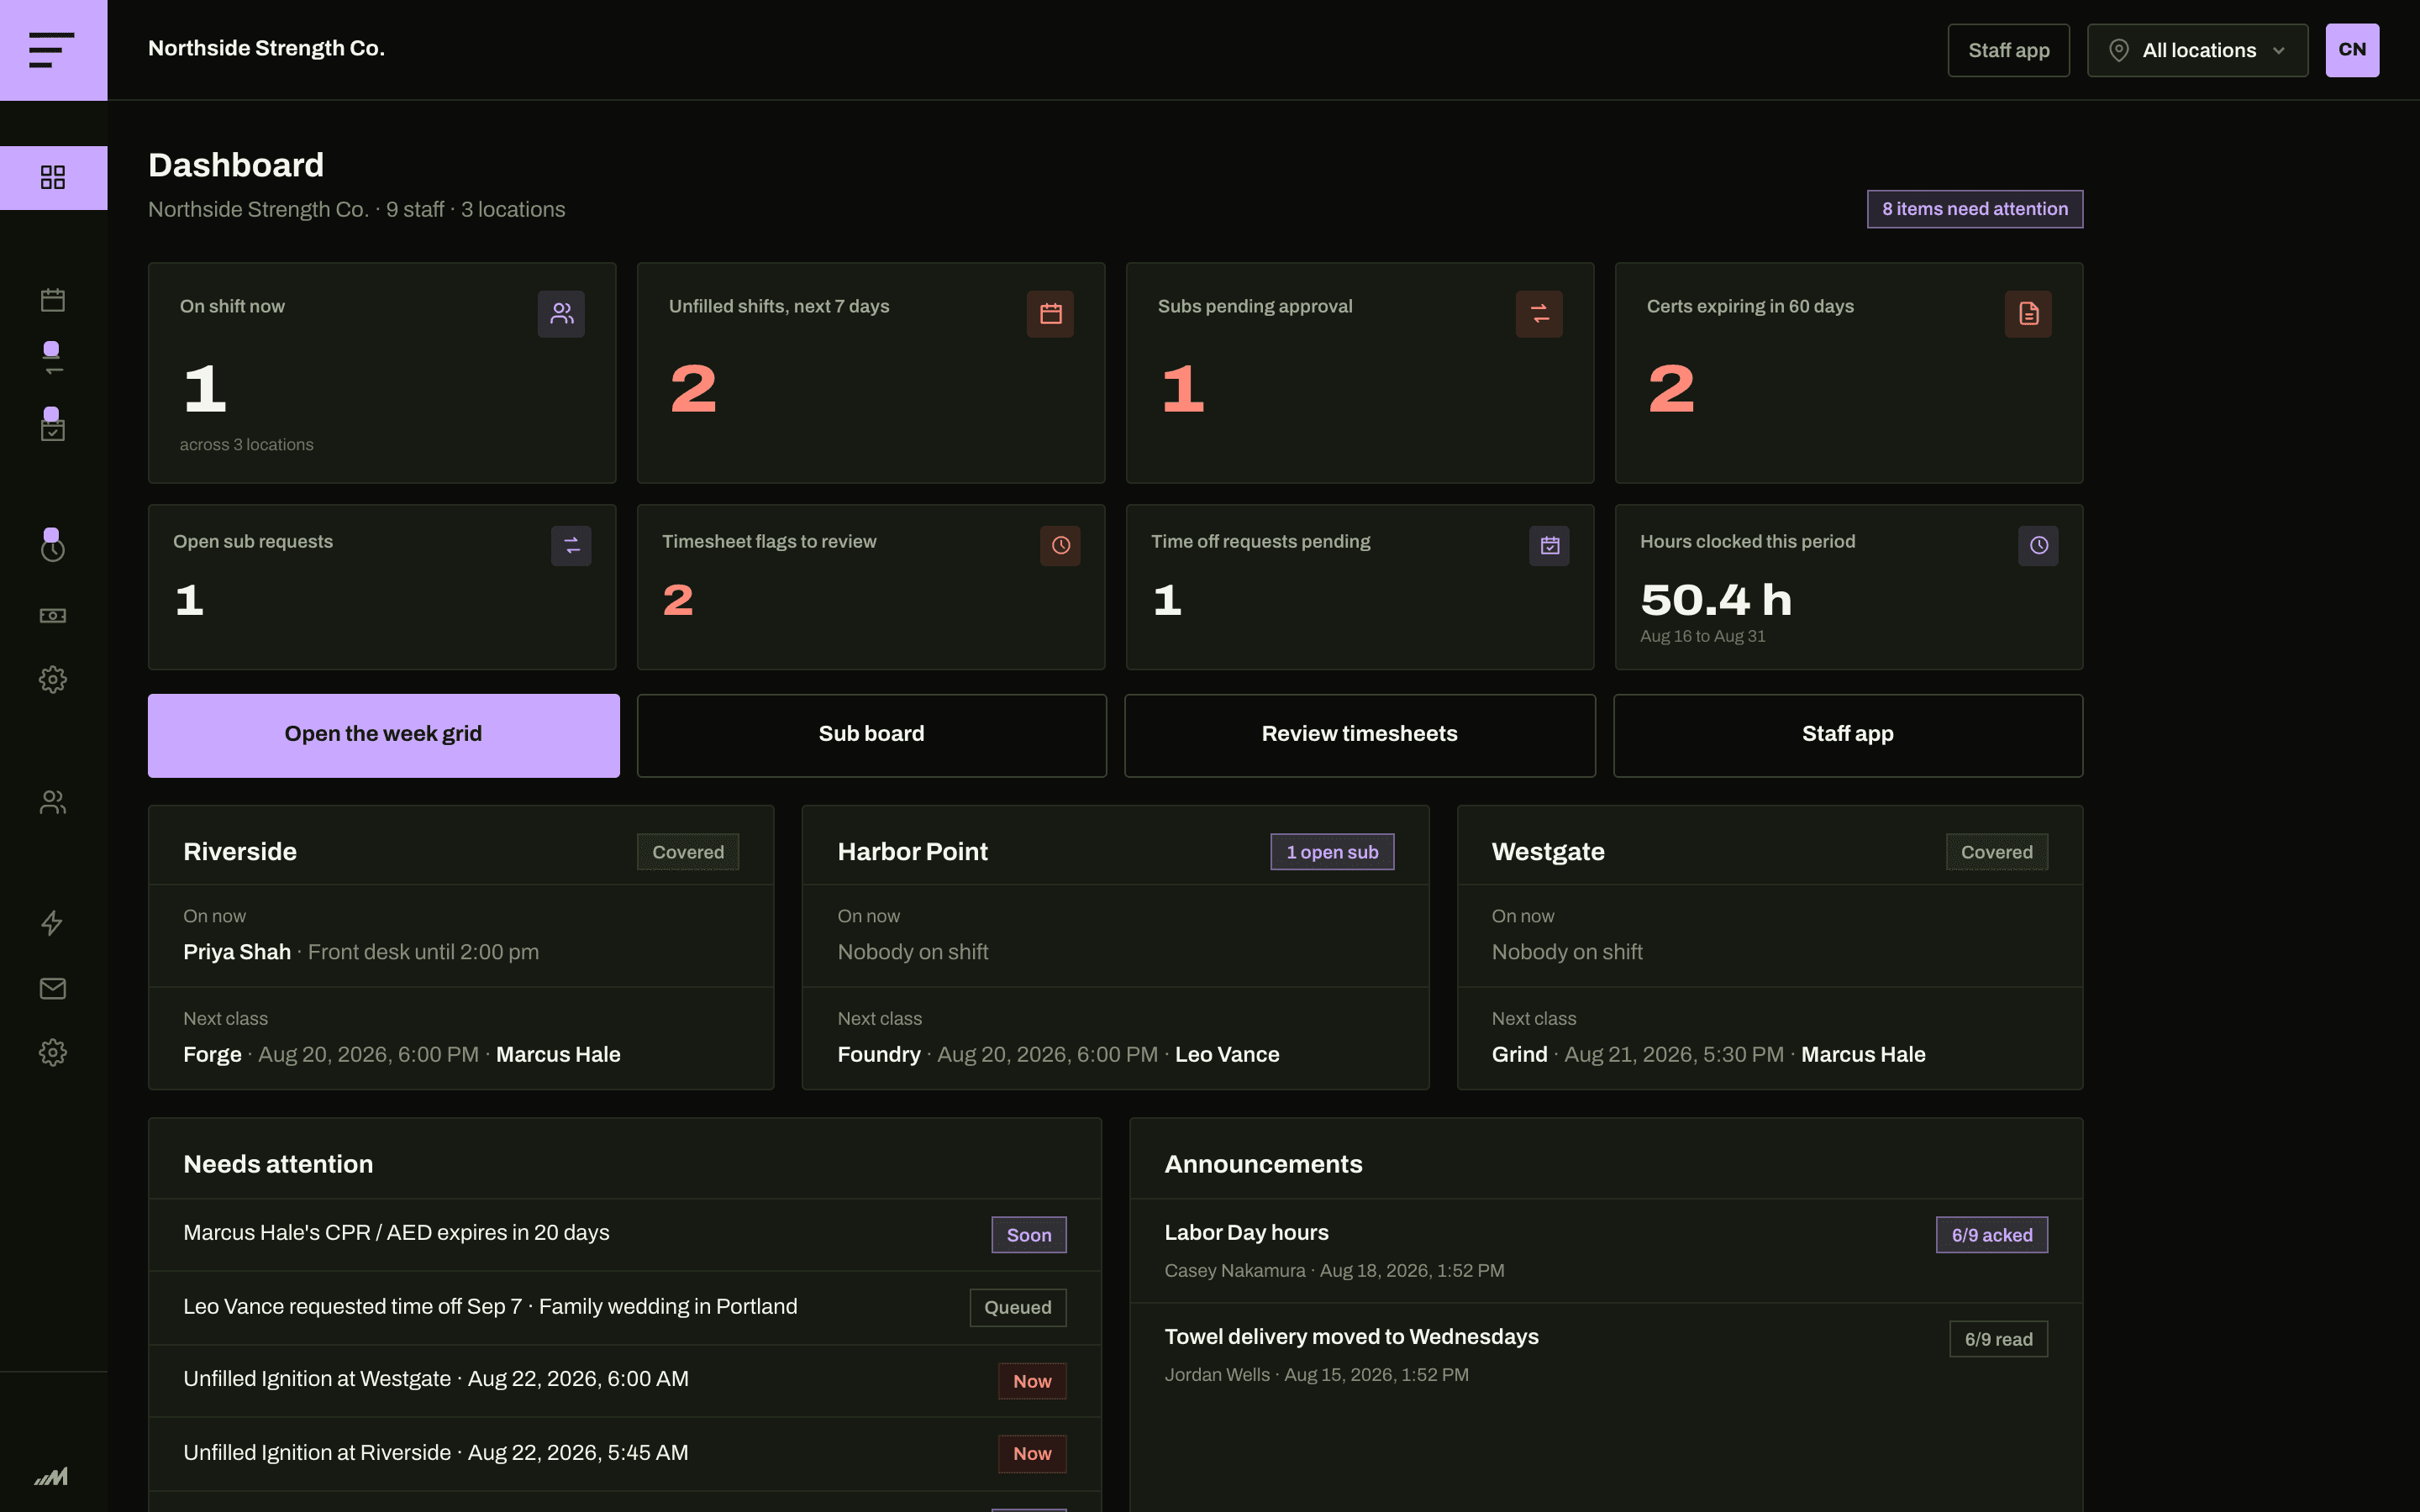The width and height of the screenshot is (2420, 1512).
Task: Select Leo Vance requested time off row
Action: 625,1307
